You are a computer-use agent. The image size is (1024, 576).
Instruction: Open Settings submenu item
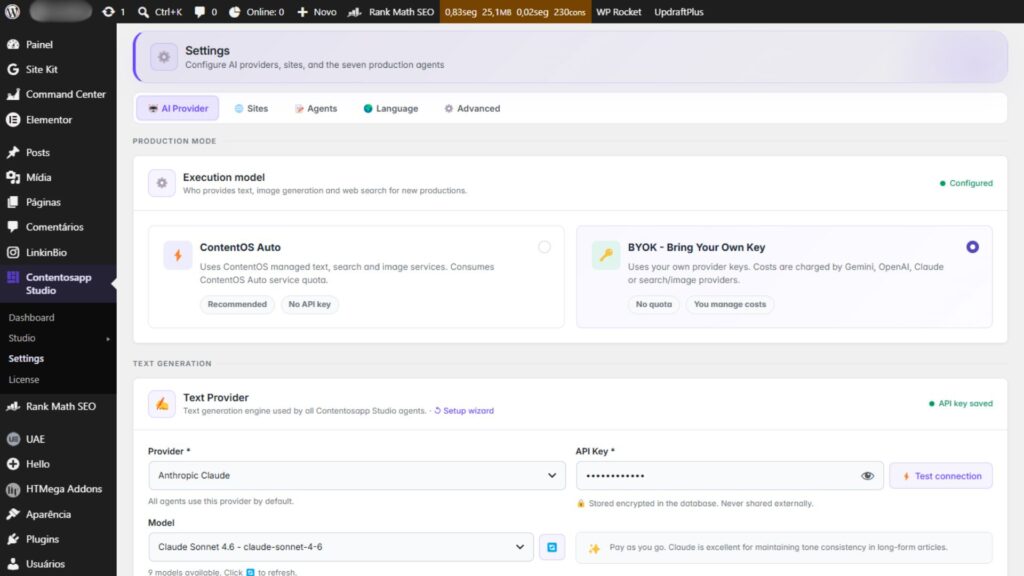(26, 359)
